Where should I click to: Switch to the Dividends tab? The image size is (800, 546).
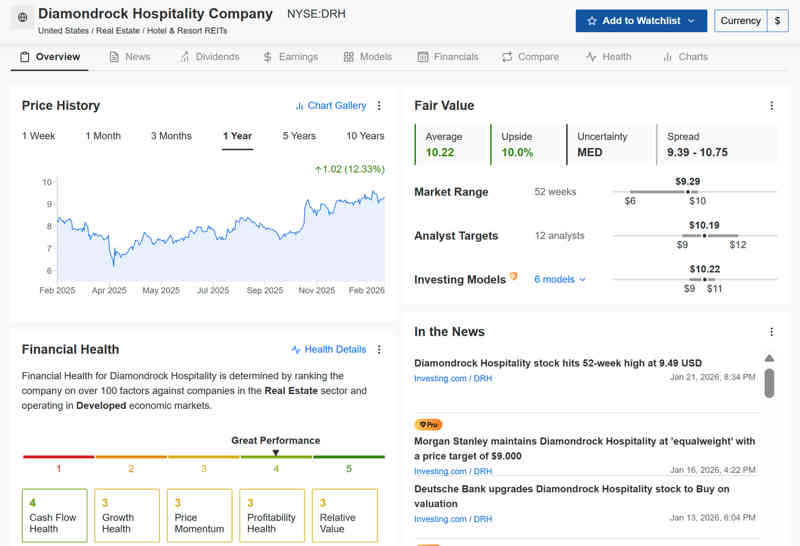point(209,57)
